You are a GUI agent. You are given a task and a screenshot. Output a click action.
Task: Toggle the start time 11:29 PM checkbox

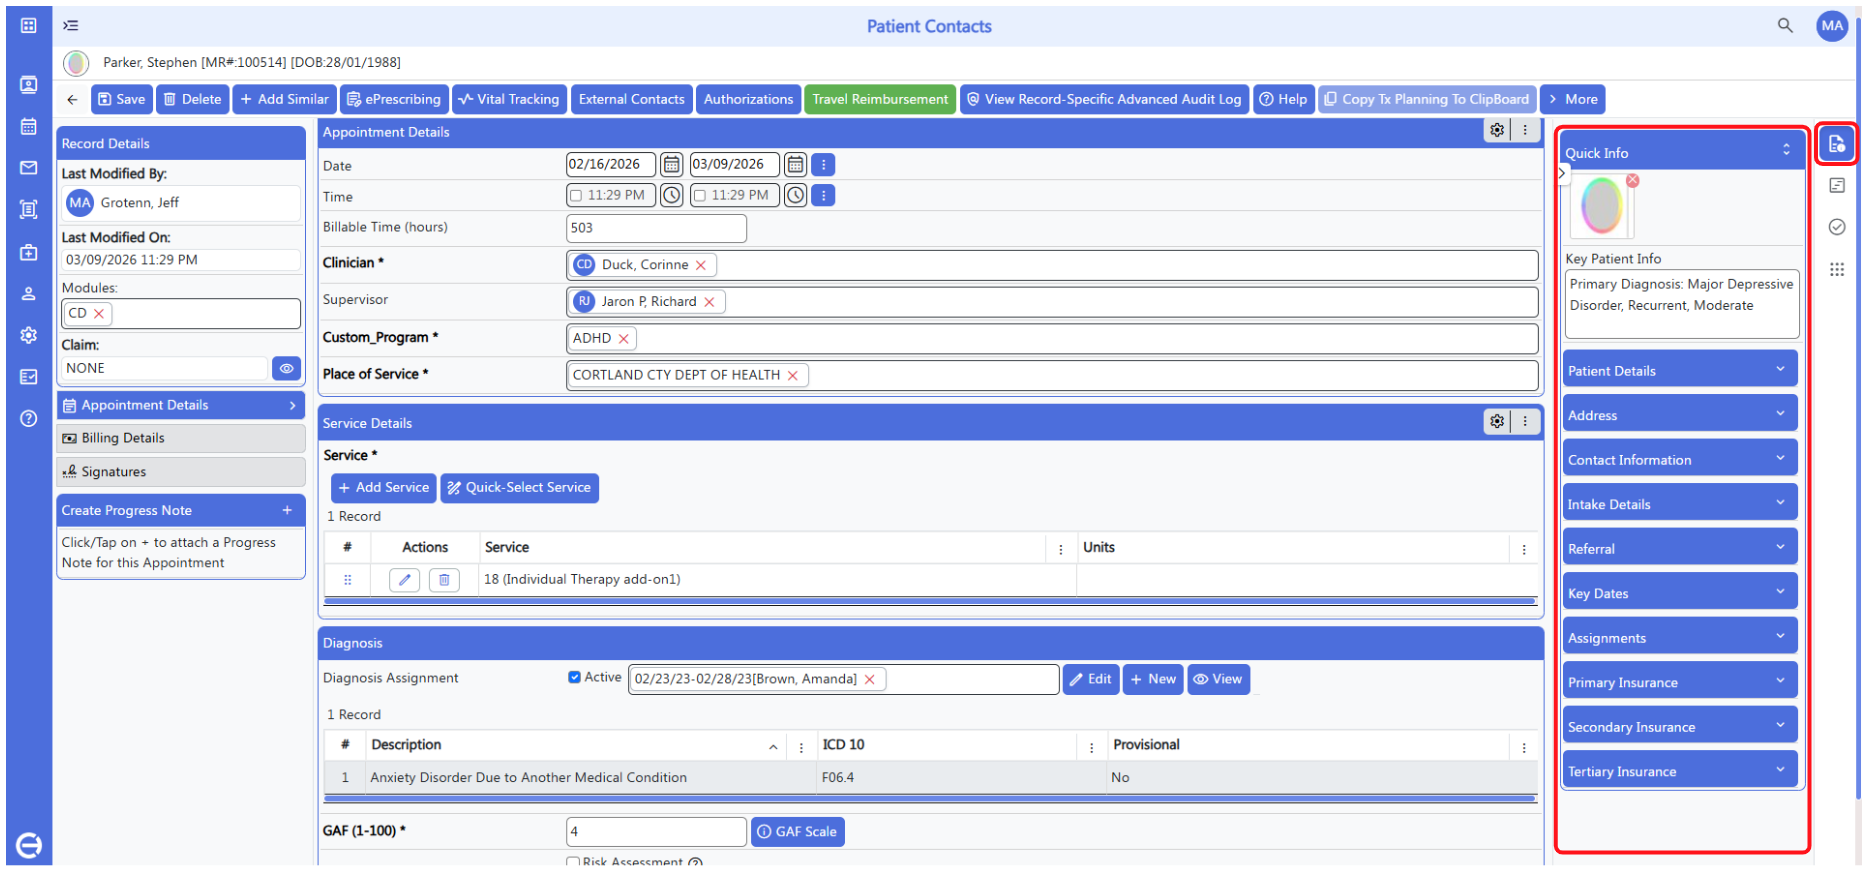576,196
